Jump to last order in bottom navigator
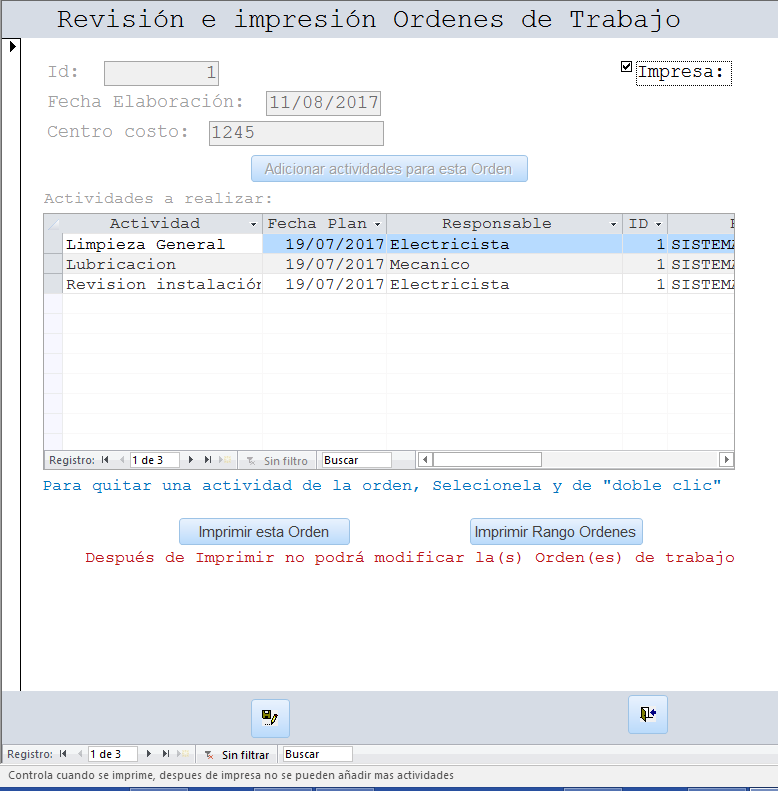 (167, 754)
